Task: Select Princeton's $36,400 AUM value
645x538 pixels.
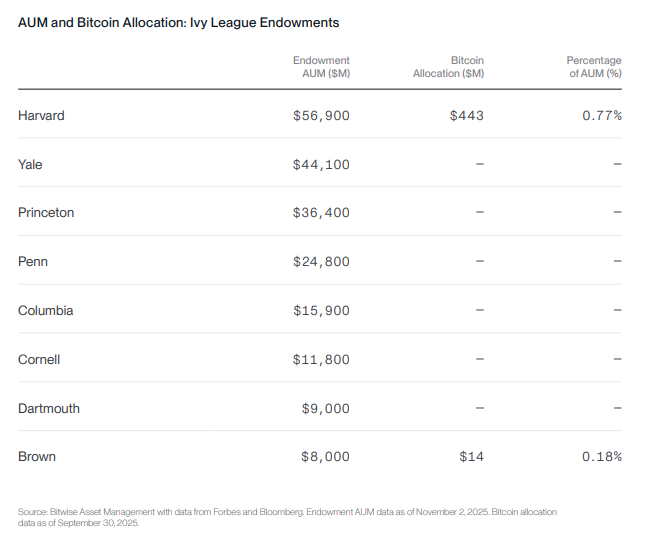Action: point(321,212)
